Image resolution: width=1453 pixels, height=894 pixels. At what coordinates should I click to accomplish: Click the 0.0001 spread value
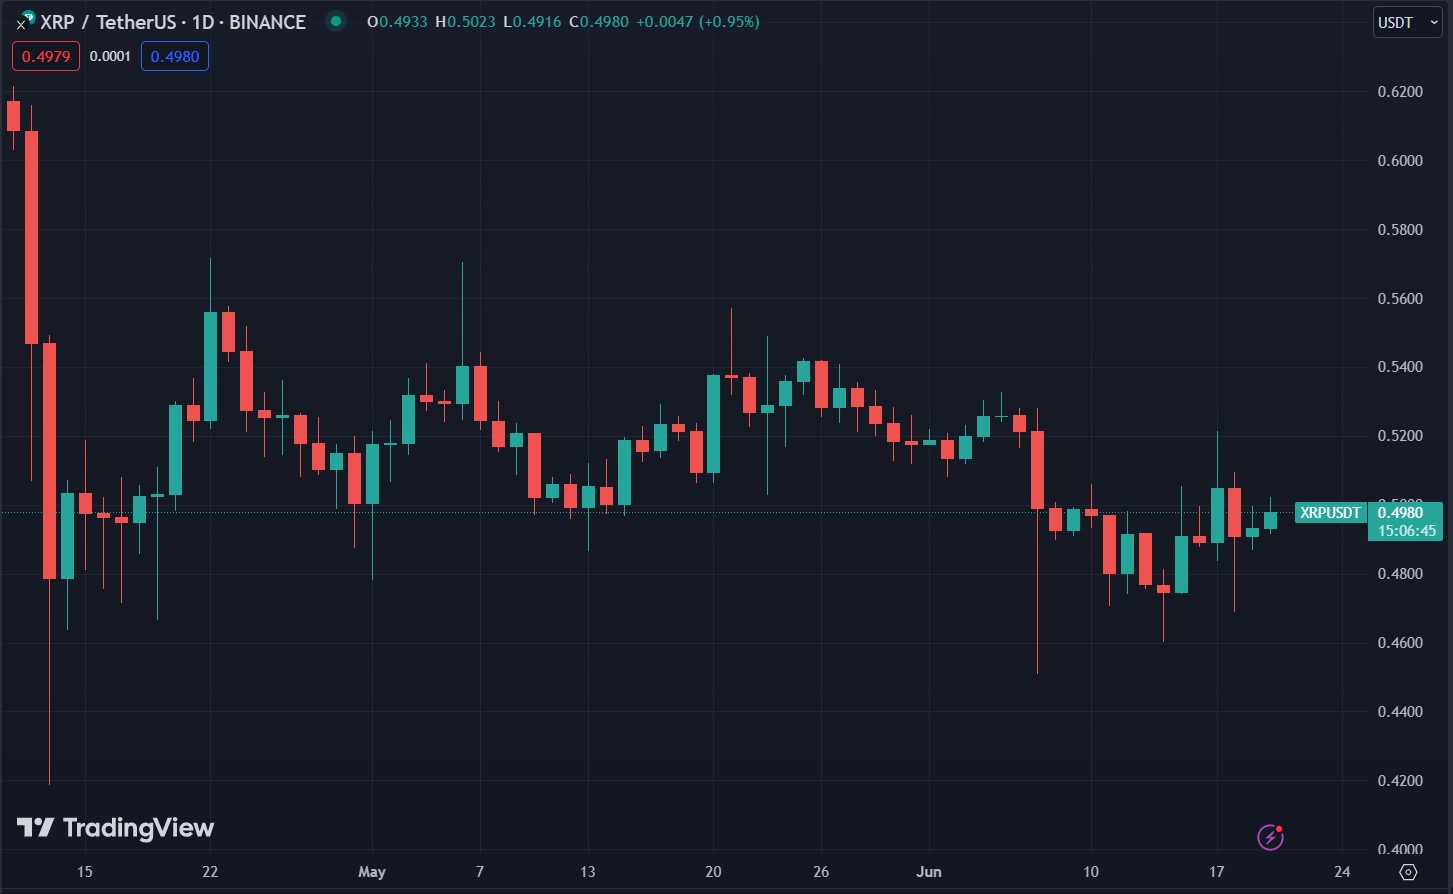(110, 56)
